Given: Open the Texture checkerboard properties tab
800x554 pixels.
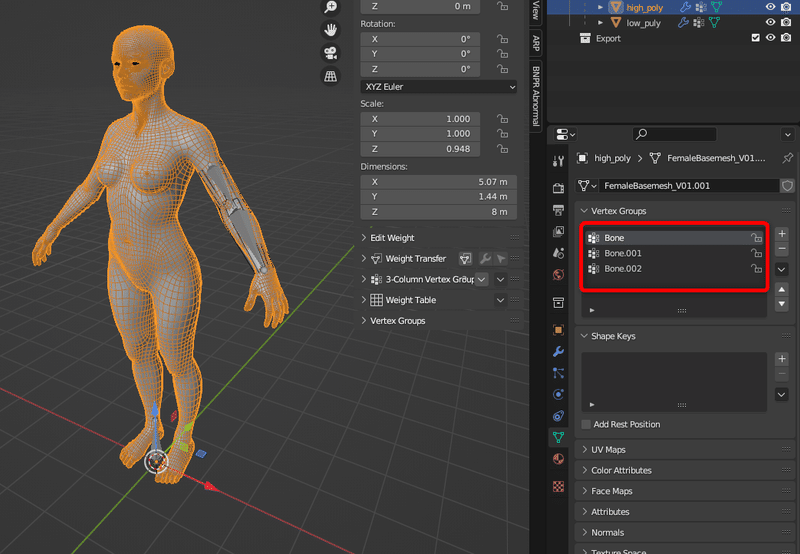Looking at the screenshot, I should point(558,486).
